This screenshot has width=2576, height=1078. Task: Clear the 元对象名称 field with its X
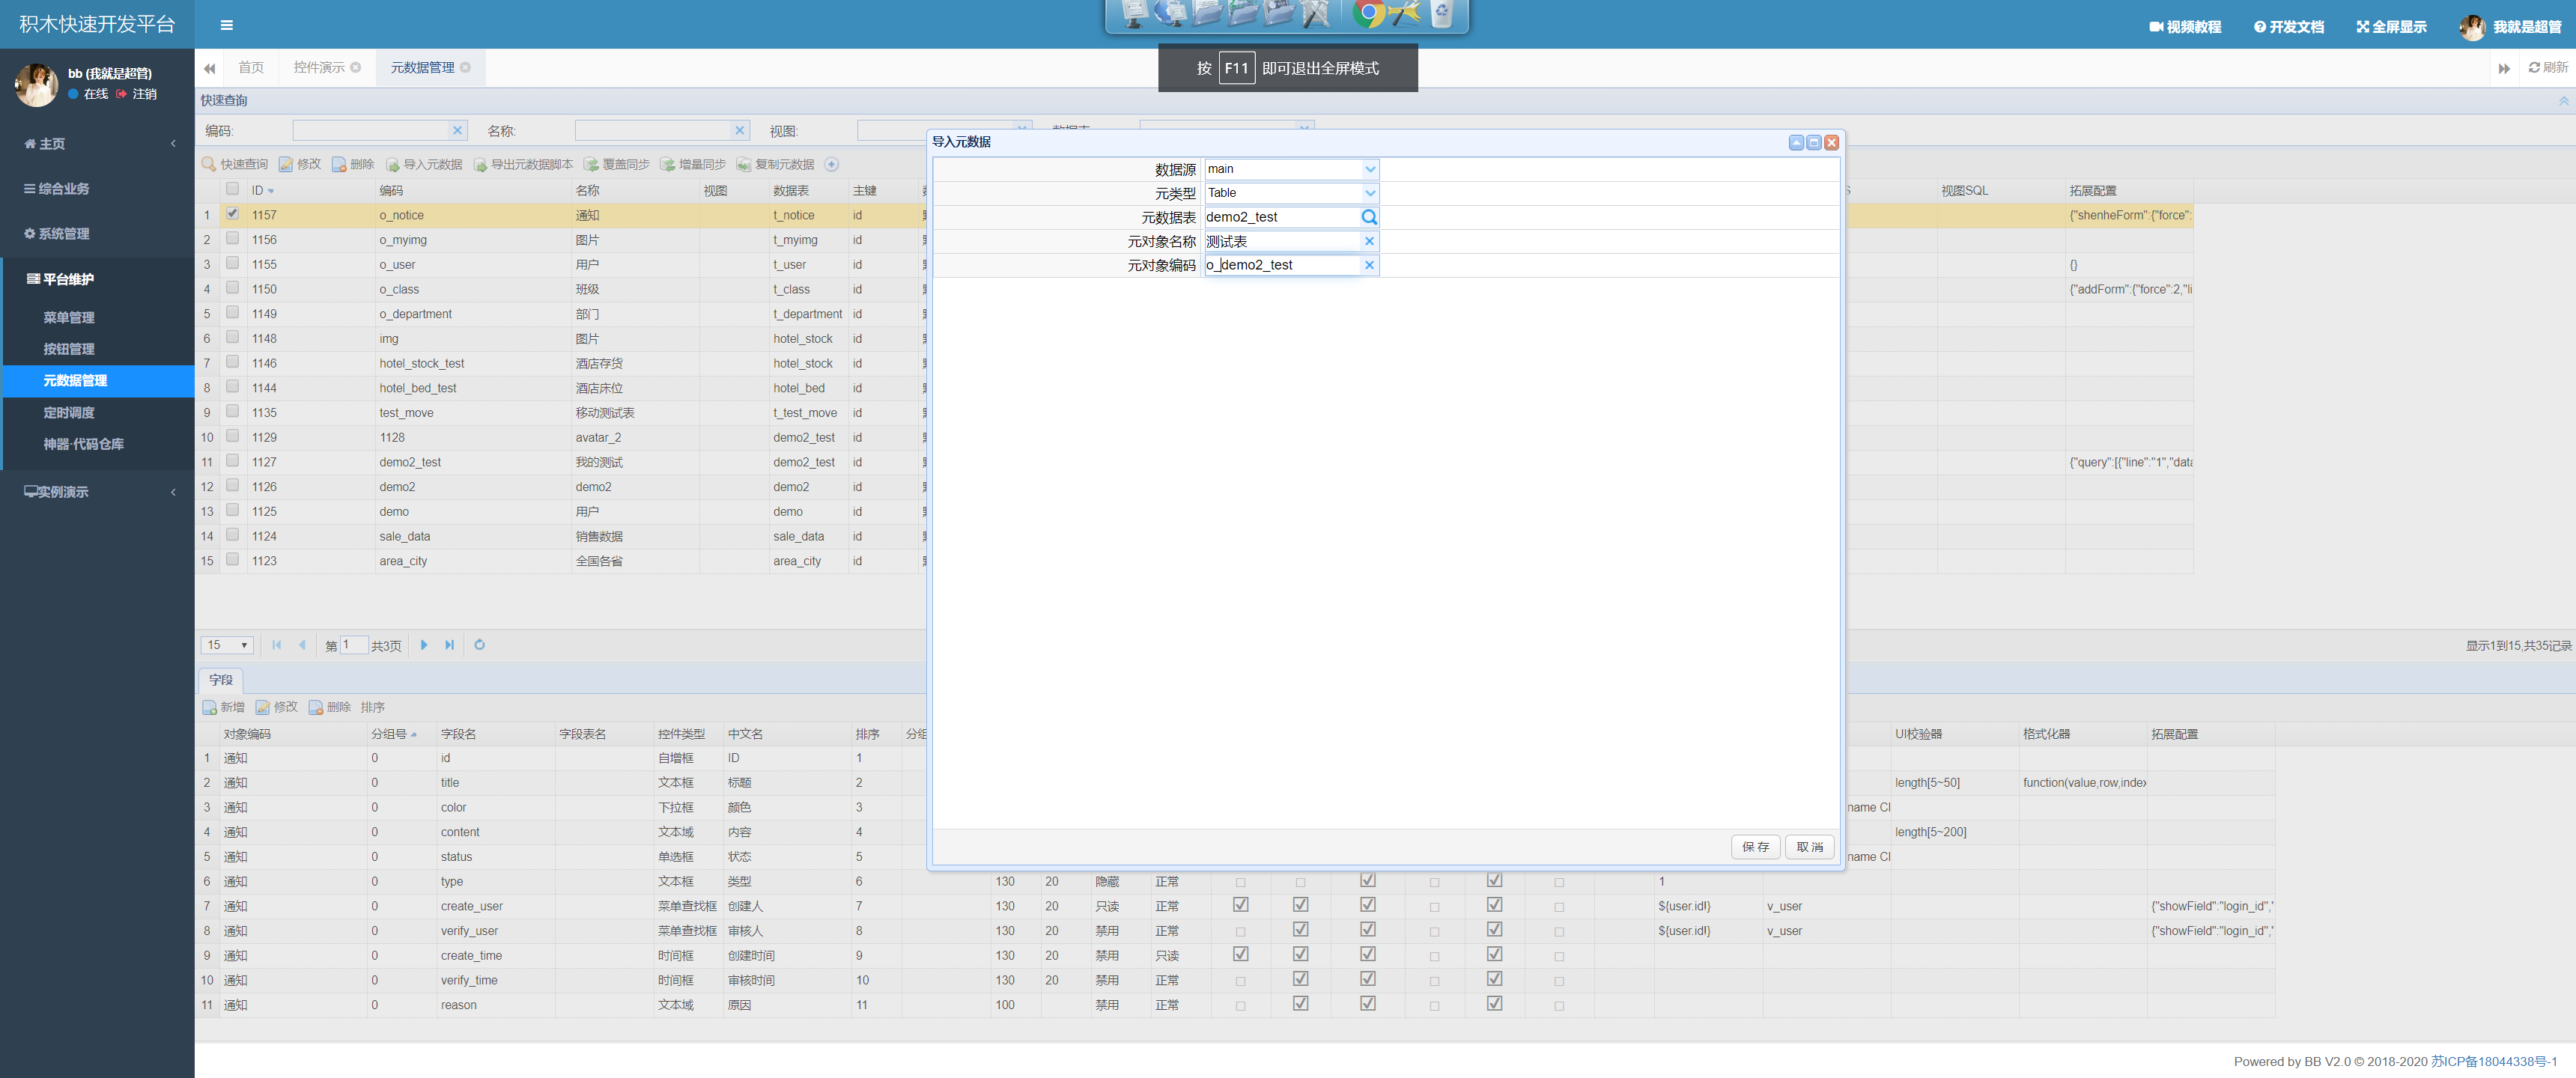(x=1369, y=241)
